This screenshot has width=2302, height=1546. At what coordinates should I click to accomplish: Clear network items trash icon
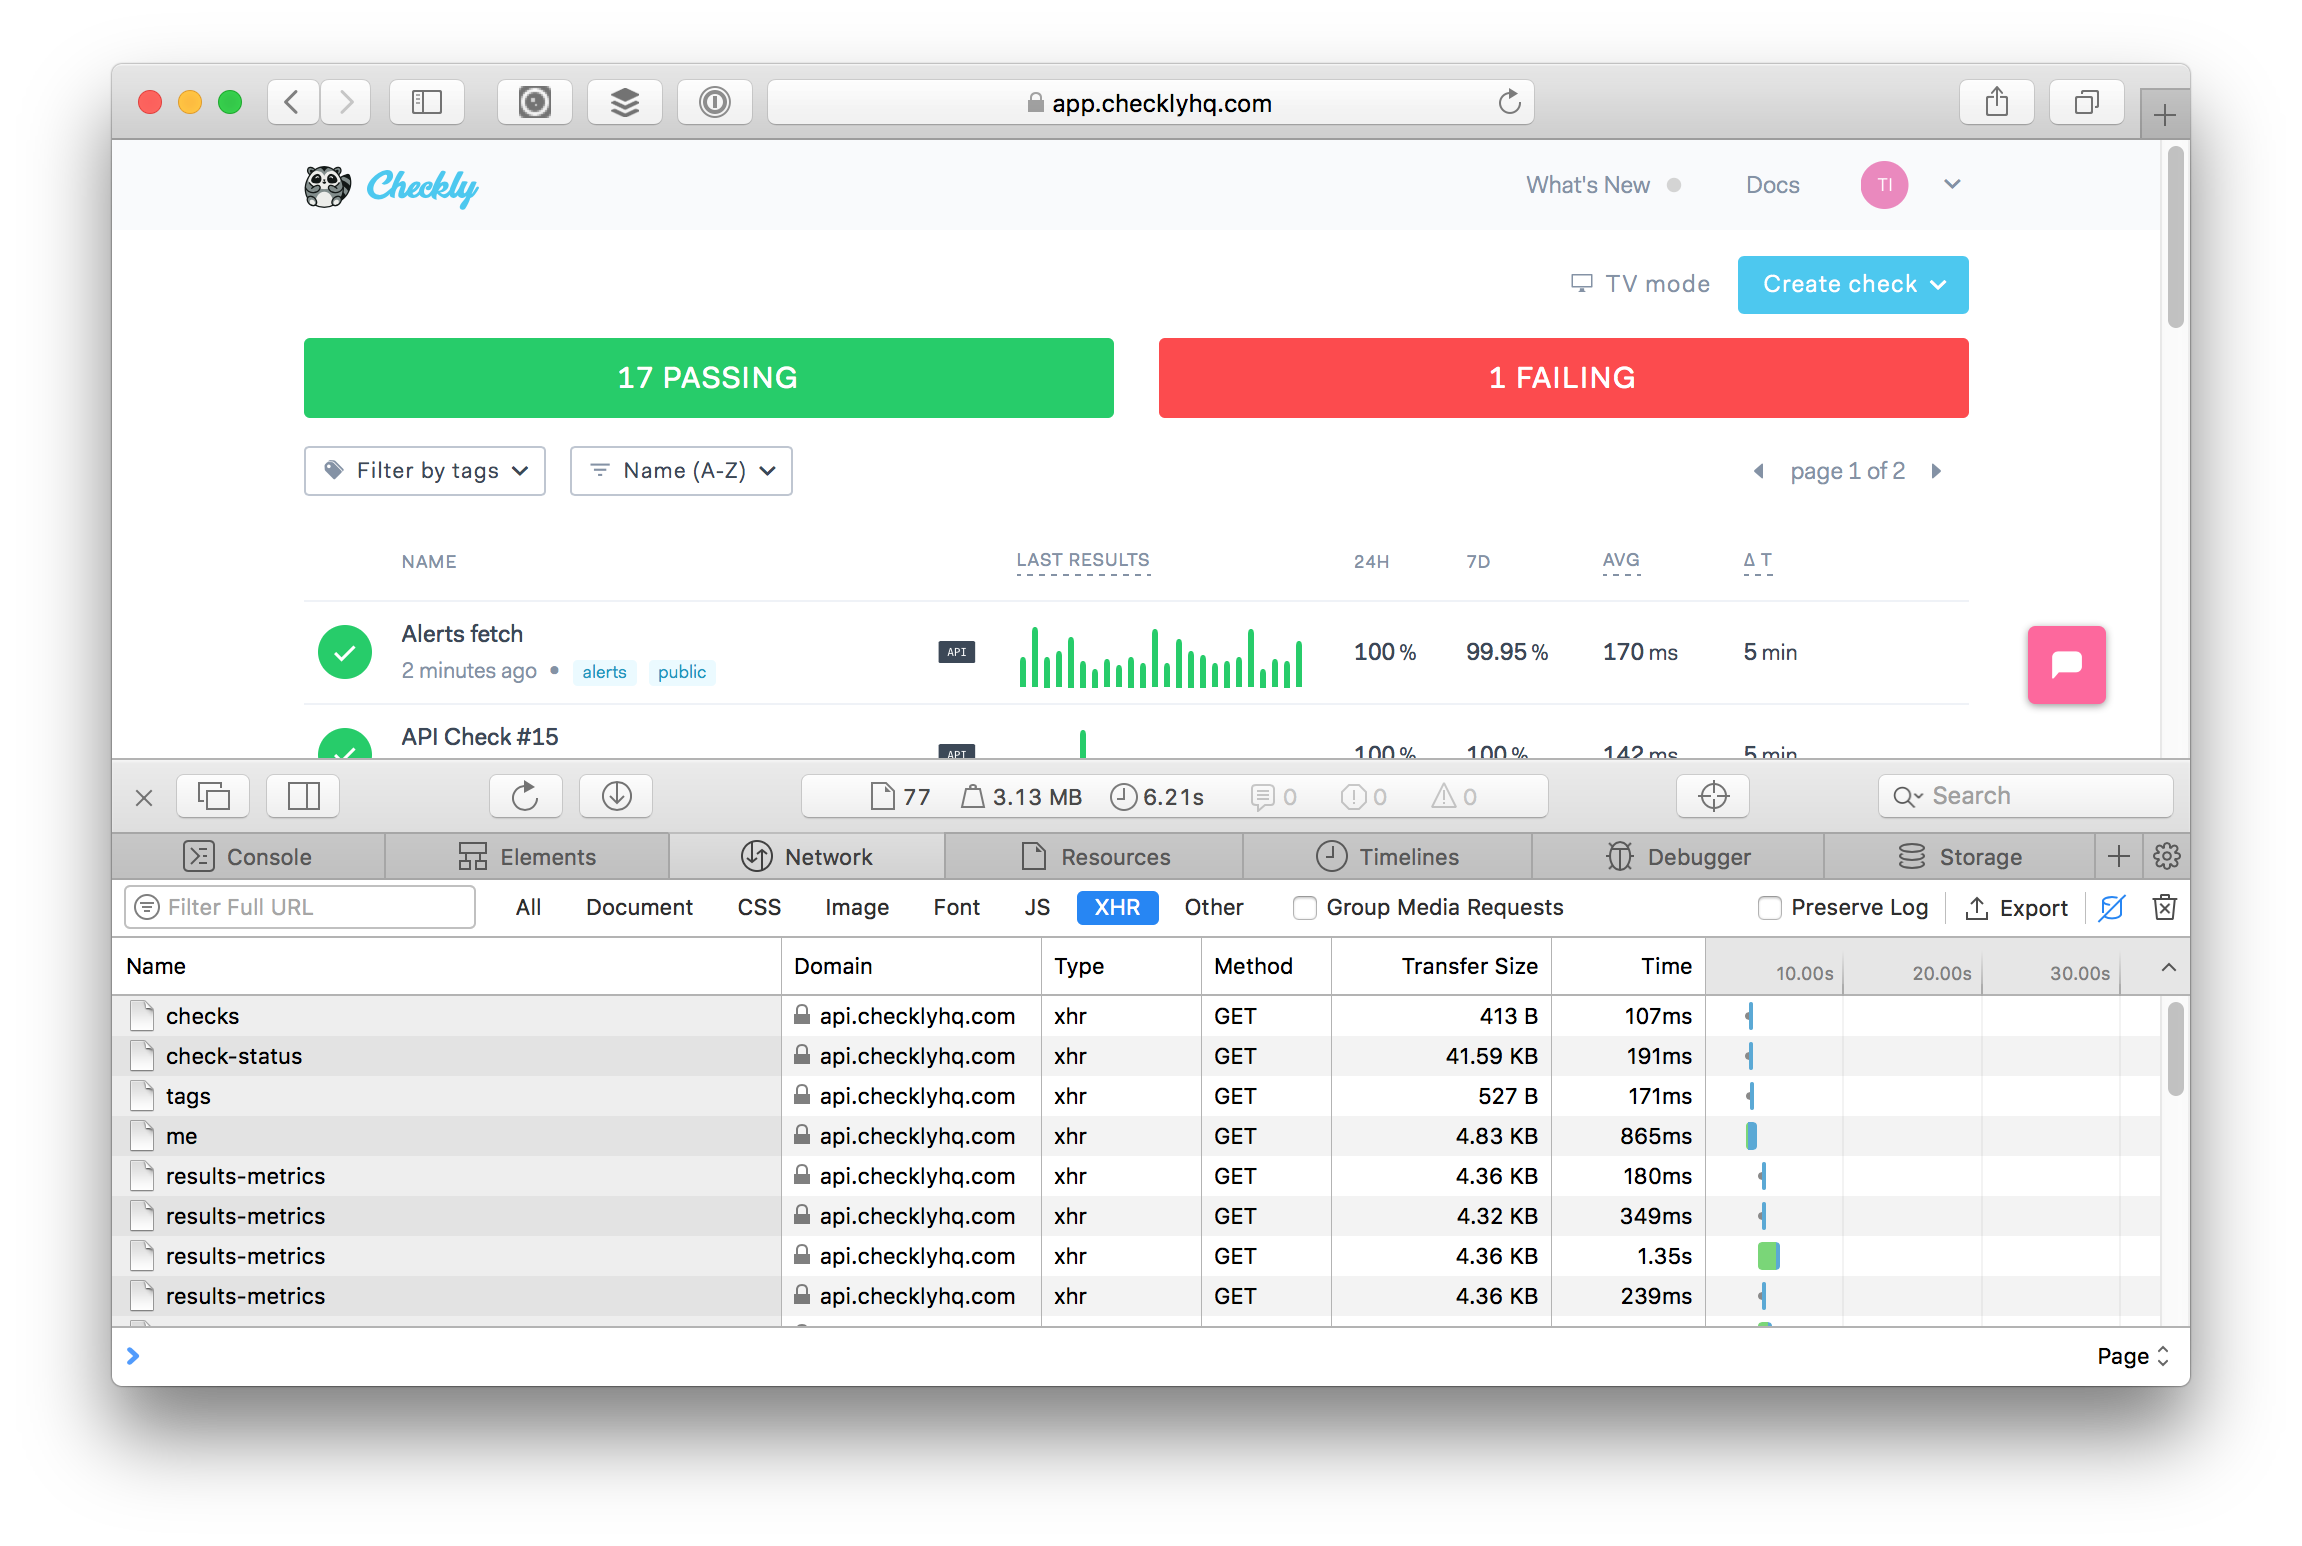[x=2164, y=907]
